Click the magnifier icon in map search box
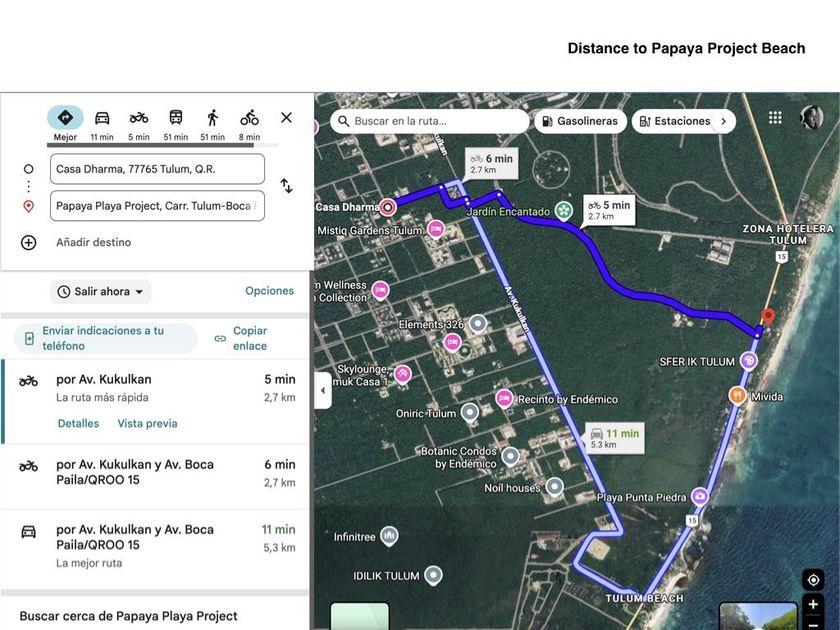The image size is (840, 630). (343, 121)
